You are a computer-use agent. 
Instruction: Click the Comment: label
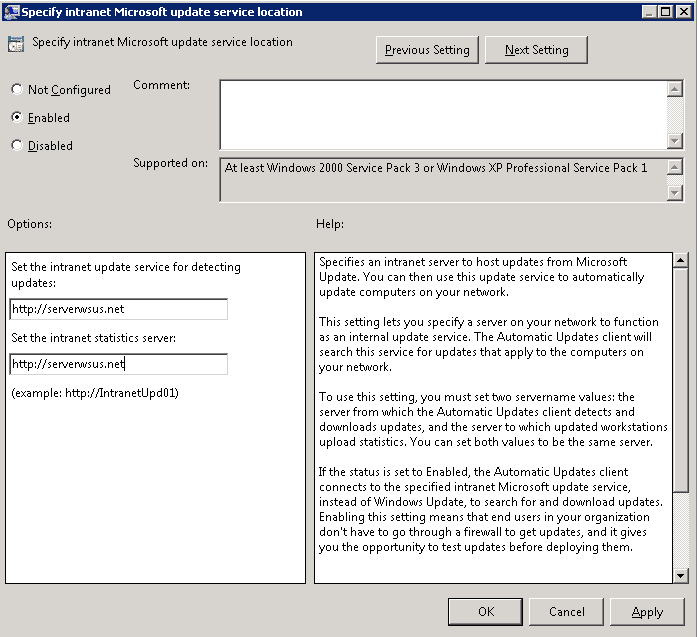click(x=161, y=85)
